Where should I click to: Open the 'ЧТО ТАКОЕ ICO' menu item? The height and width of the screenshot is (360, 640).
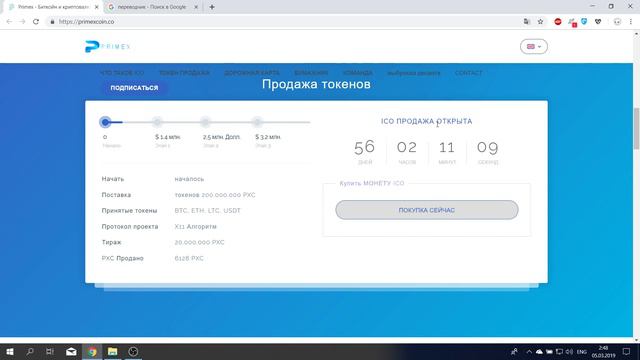click(122, 73)
